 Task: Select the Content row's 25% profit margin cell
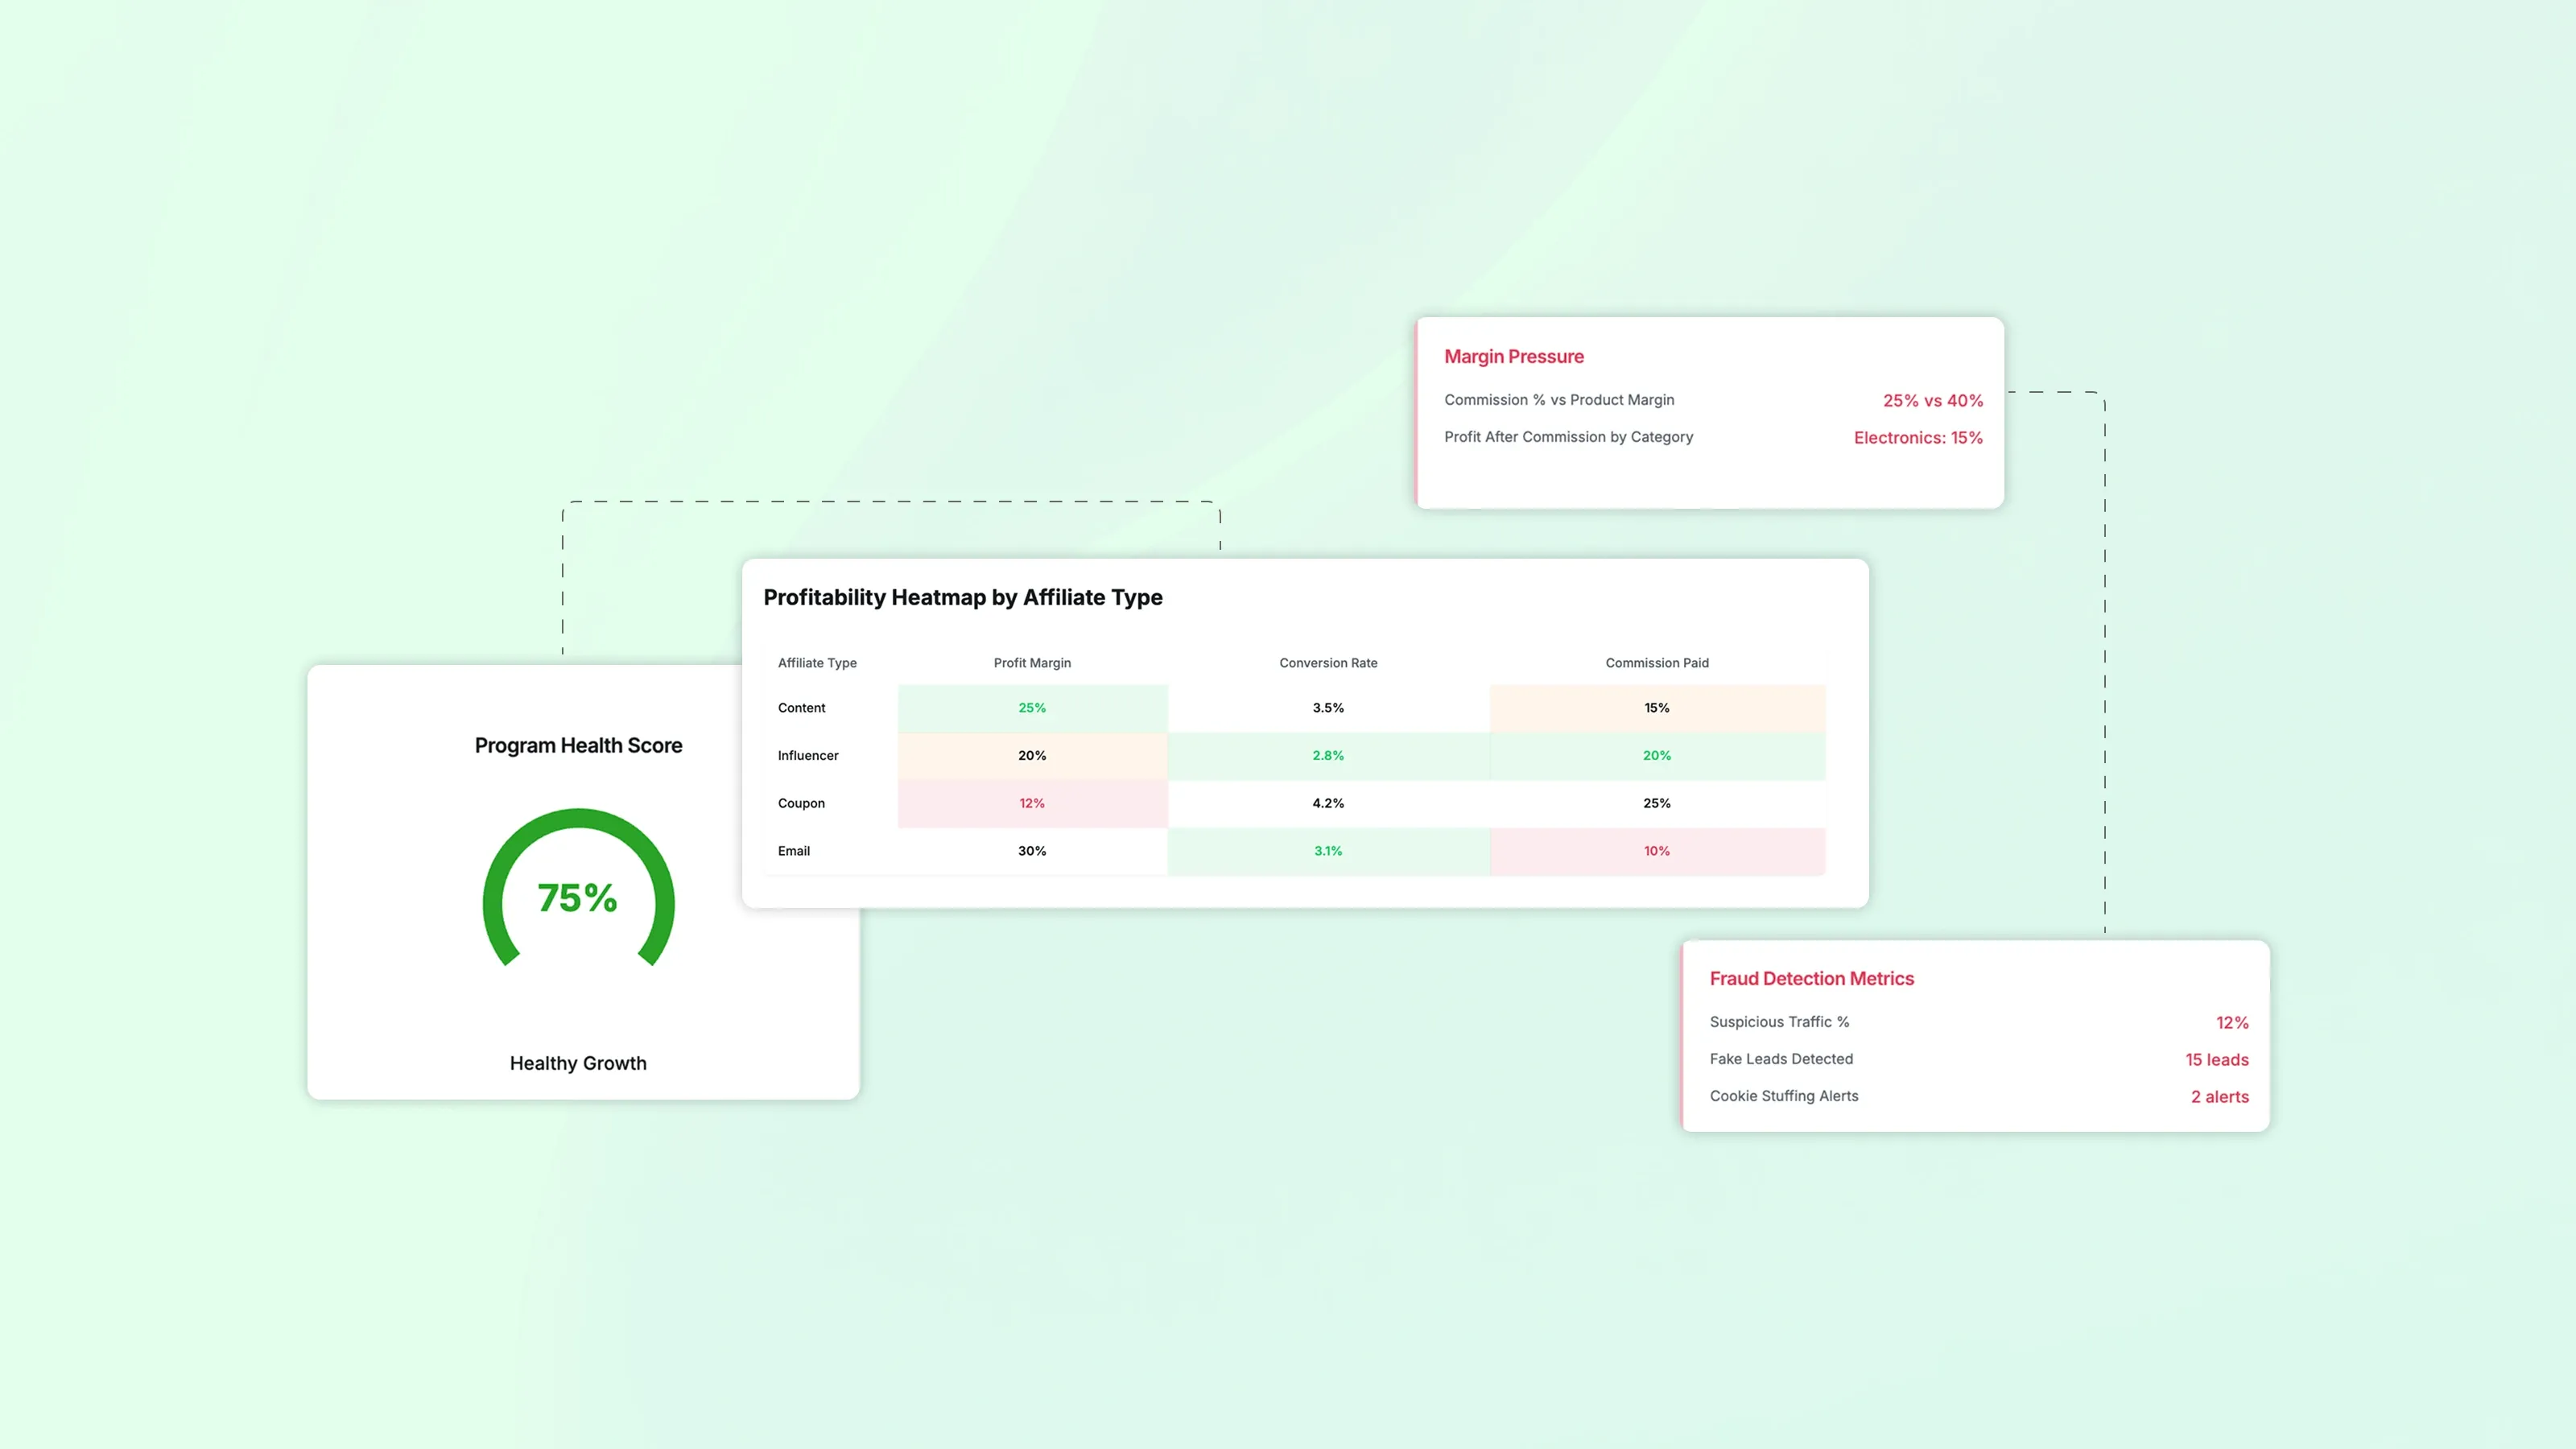pyautogui.click(x=1032, y=708)
